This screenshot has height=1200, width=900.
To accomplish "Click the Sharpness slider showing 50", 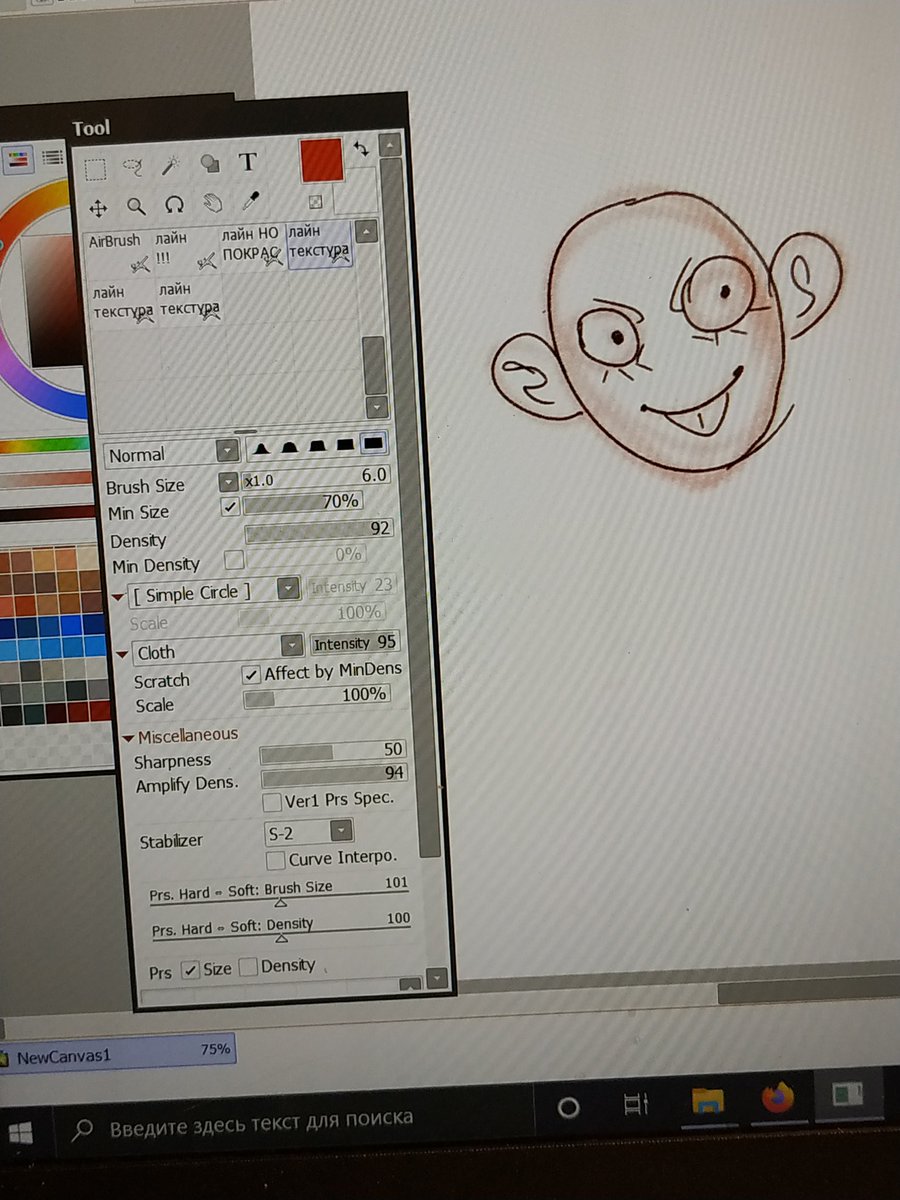I will (332, 751).
